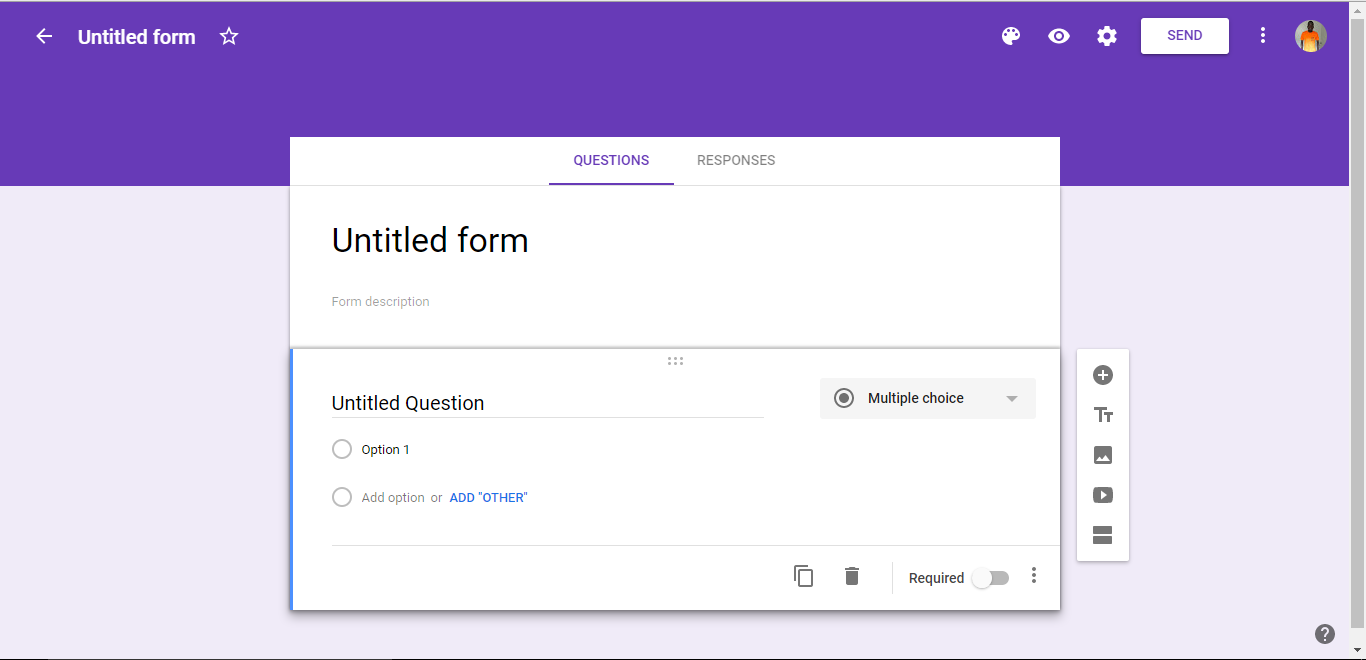Delete the question with trash icon

click(852, 576)
